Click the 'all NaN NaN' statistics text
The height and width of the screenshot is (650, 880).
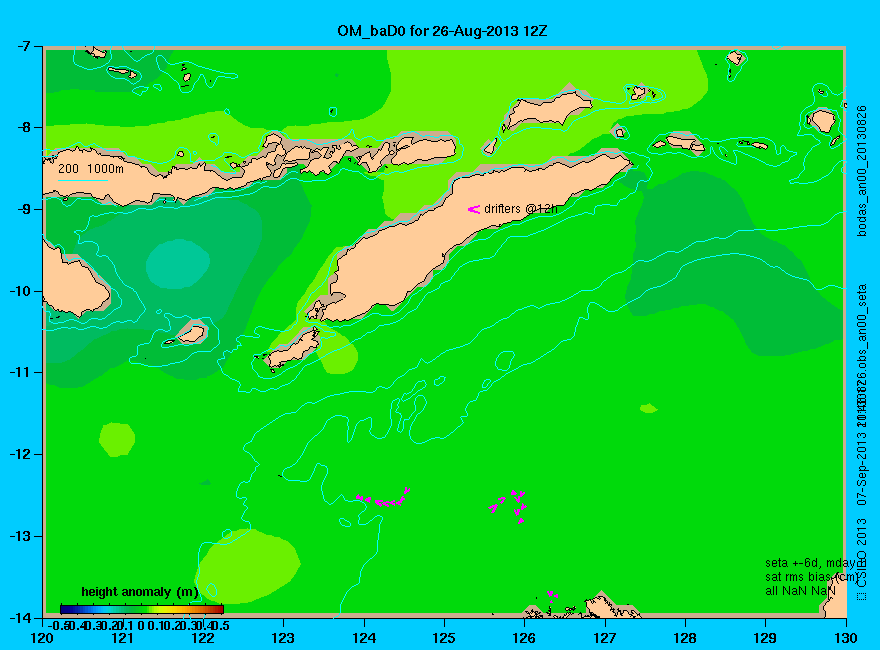point(800,591)
